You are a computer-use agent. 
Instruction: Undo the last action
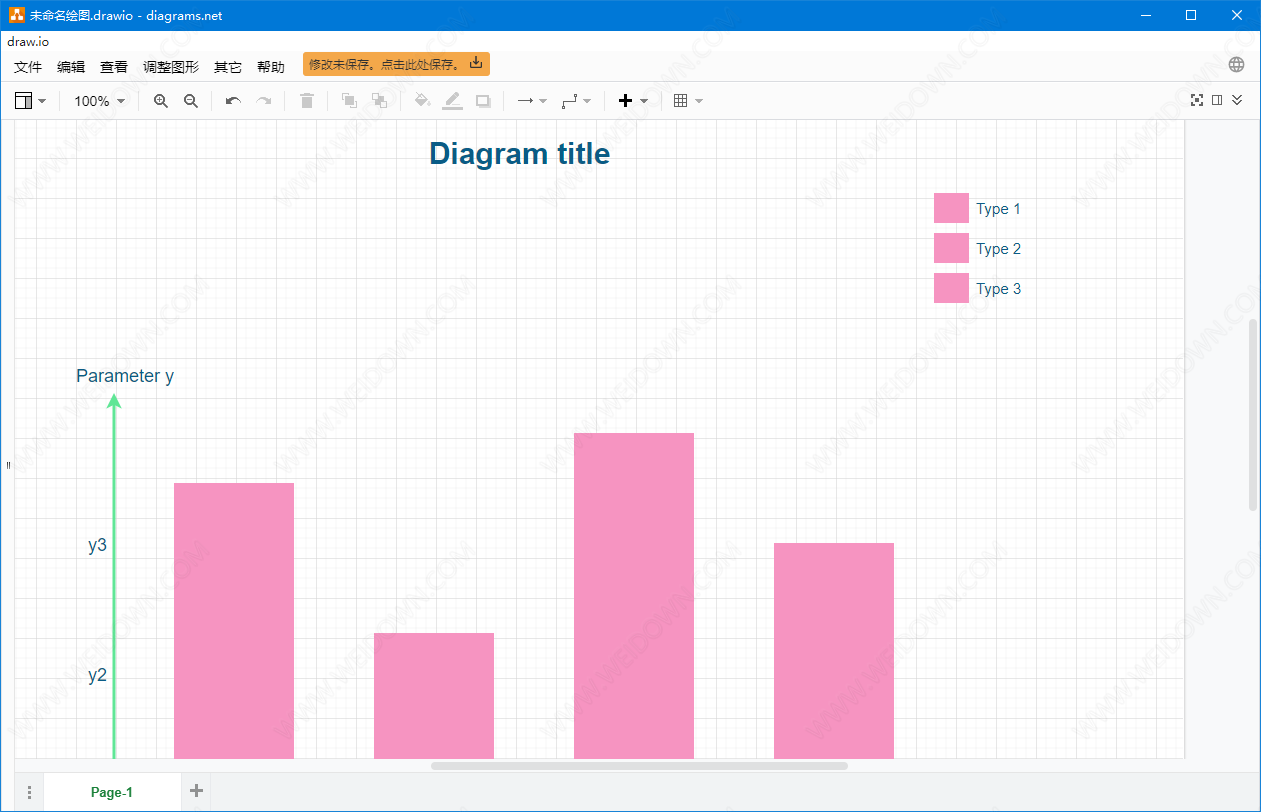(233, 101)
